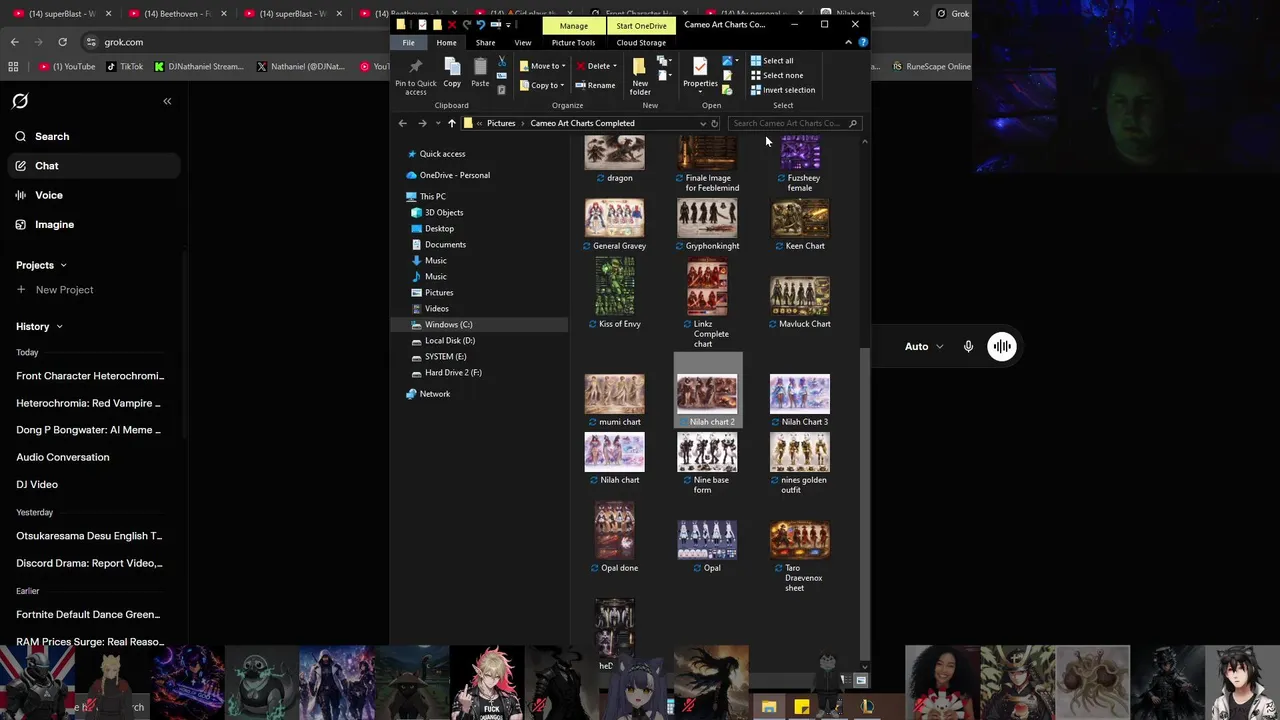Click the Explorer search box
The image size is (1280, 720).
[x=794, y=123]
